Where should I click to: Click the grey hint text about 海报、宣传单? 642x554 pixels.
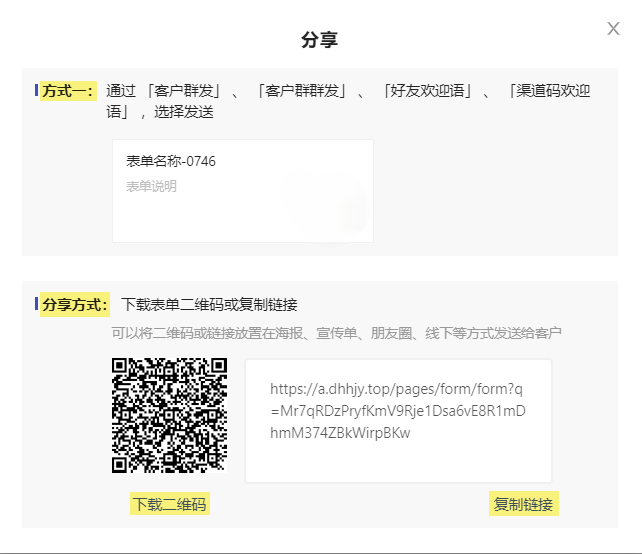click(336, 333)
